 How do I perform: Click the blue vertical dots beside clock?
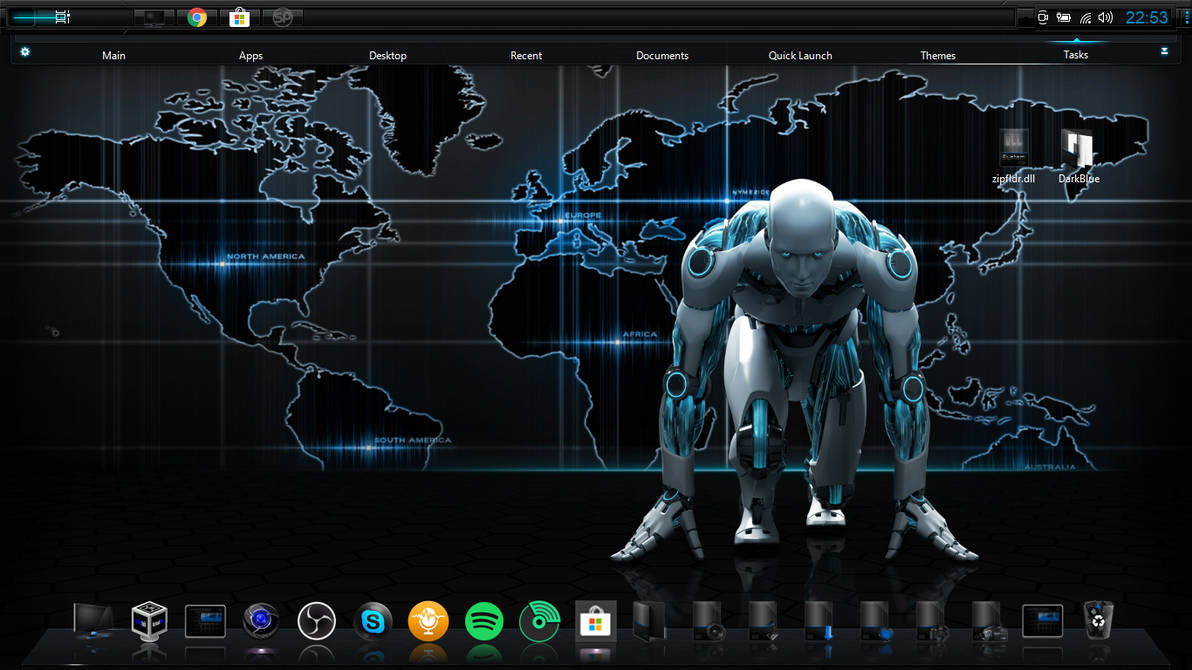pos(1186,17)
